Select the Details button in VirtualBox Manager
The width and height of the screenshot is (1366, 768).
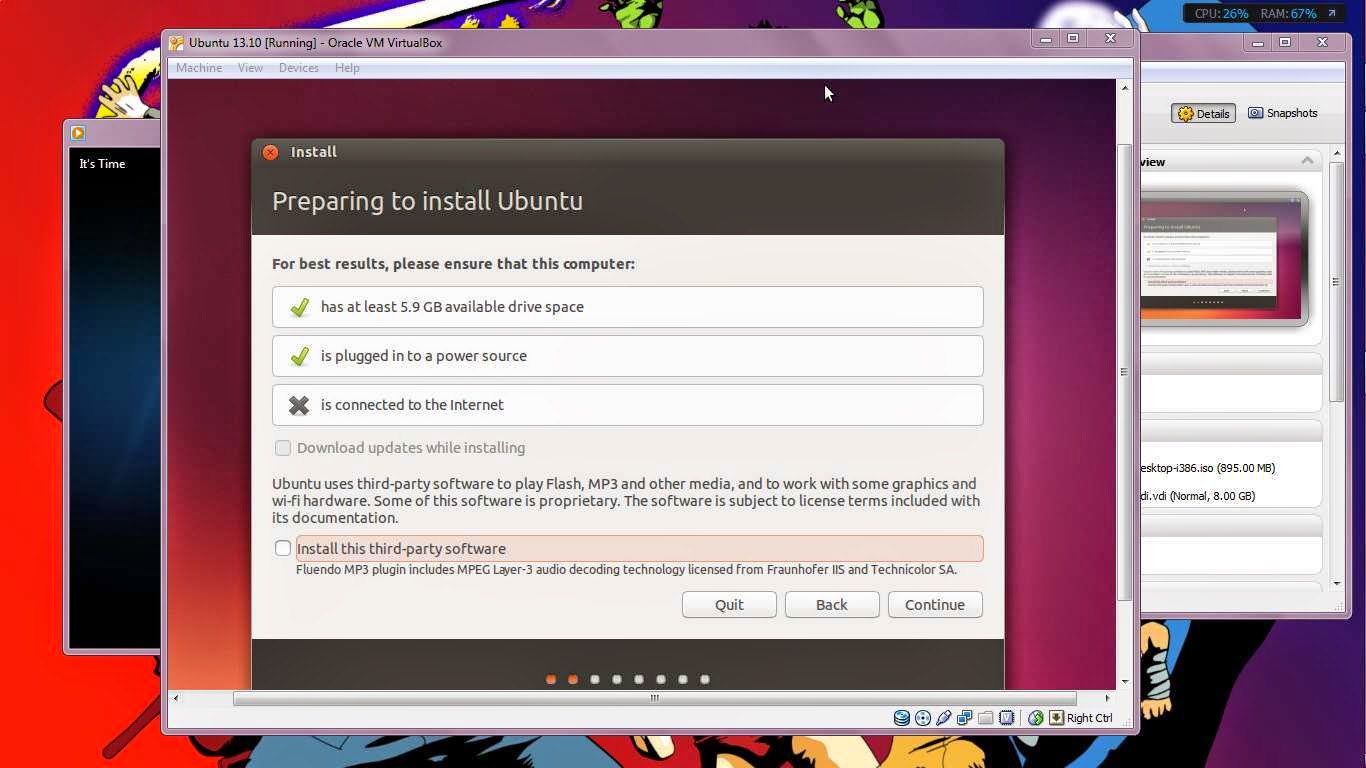1203,114
